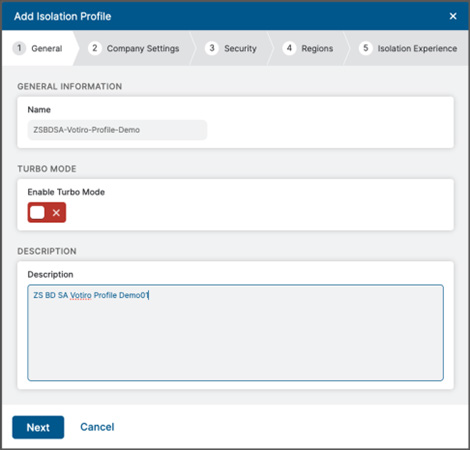Image resolution: width=470 pixels, height=450 pixels.
Task: Click the red X on Turbo Mode toggle
Action: coord(56,212)
